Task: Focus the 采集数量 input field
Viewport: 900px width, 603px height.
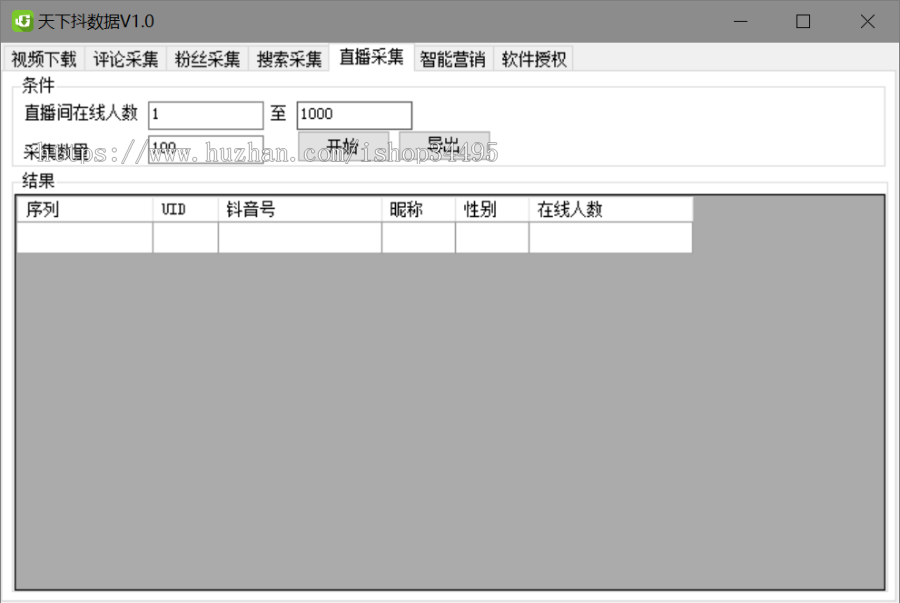Action: (205, 149)
